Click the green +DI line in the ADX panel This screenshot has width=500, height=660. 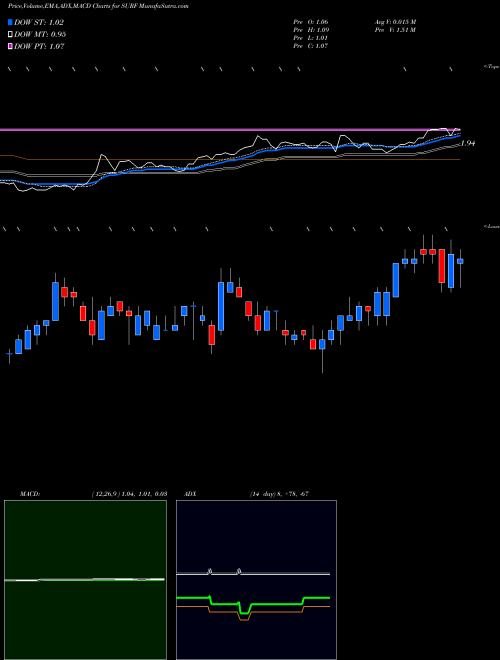pos(274,604)
